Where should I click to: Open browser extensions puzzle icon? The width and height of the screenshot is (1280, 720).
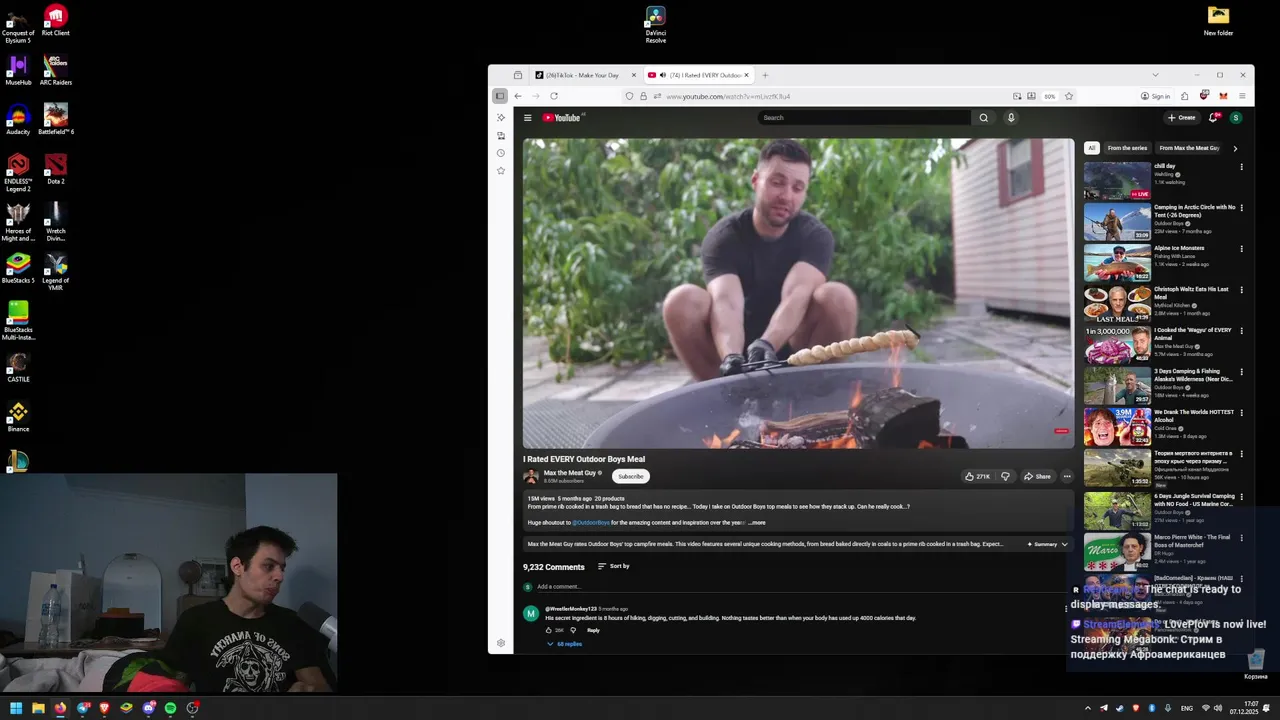point(1185,96)
